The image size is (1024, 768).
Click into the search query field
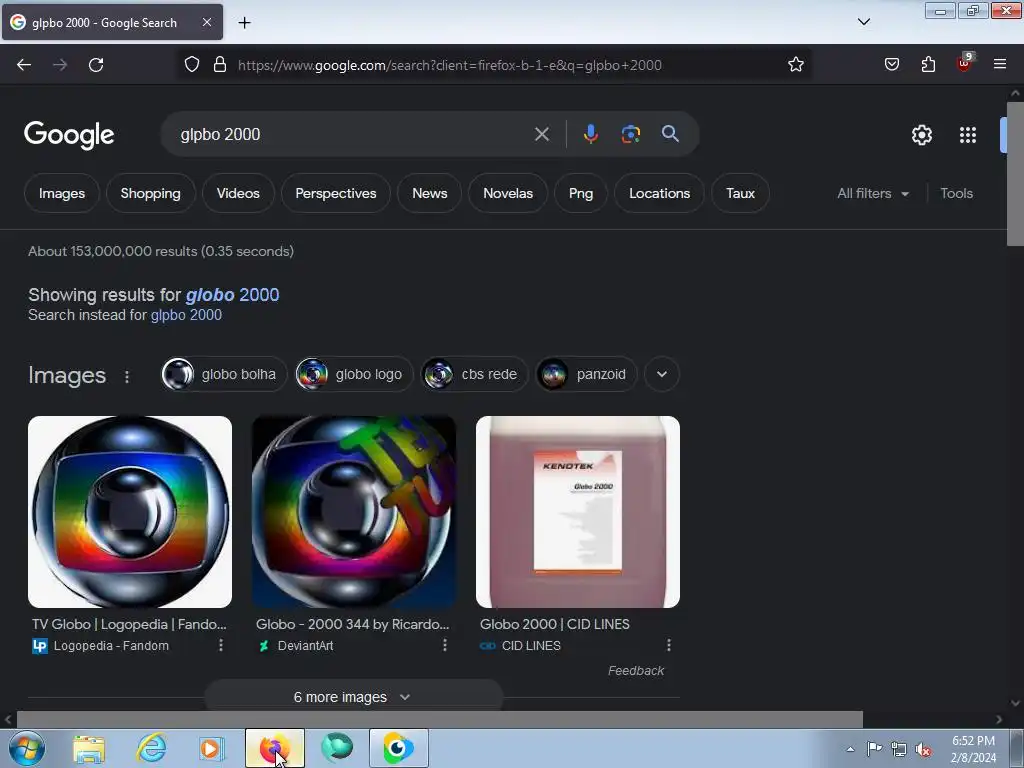(353, 135)
